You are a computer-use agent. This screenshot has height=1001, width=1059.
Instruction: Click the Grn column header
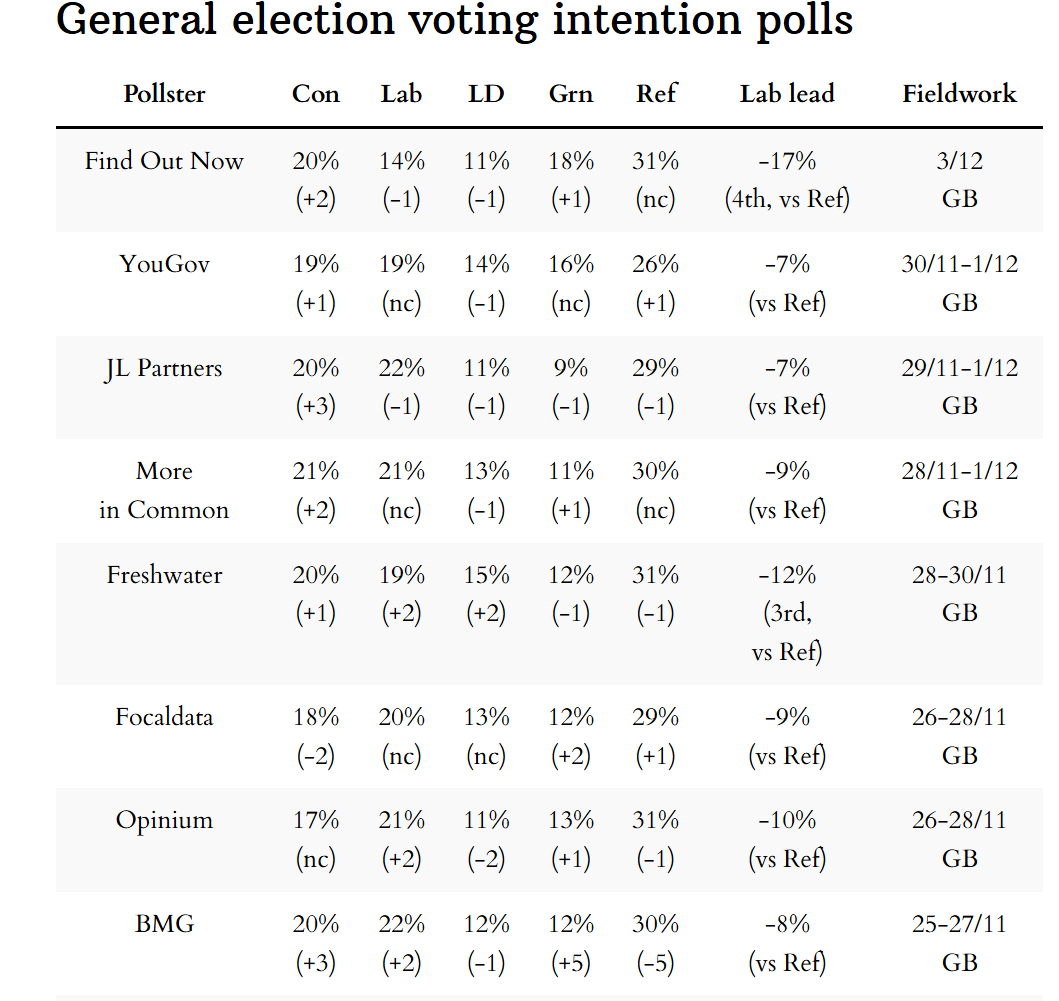click(x=571, y=94)
